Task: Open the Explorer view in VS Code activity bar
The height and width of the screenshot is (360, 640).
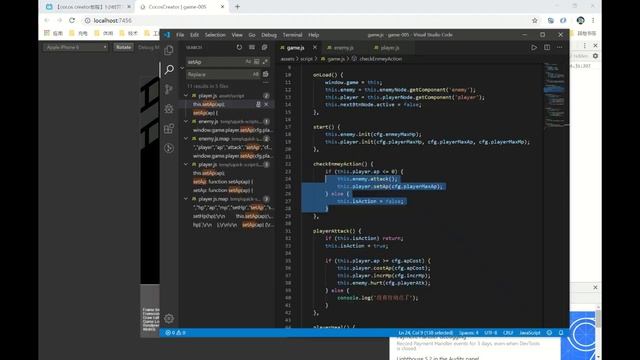Action: coord(169,50)
